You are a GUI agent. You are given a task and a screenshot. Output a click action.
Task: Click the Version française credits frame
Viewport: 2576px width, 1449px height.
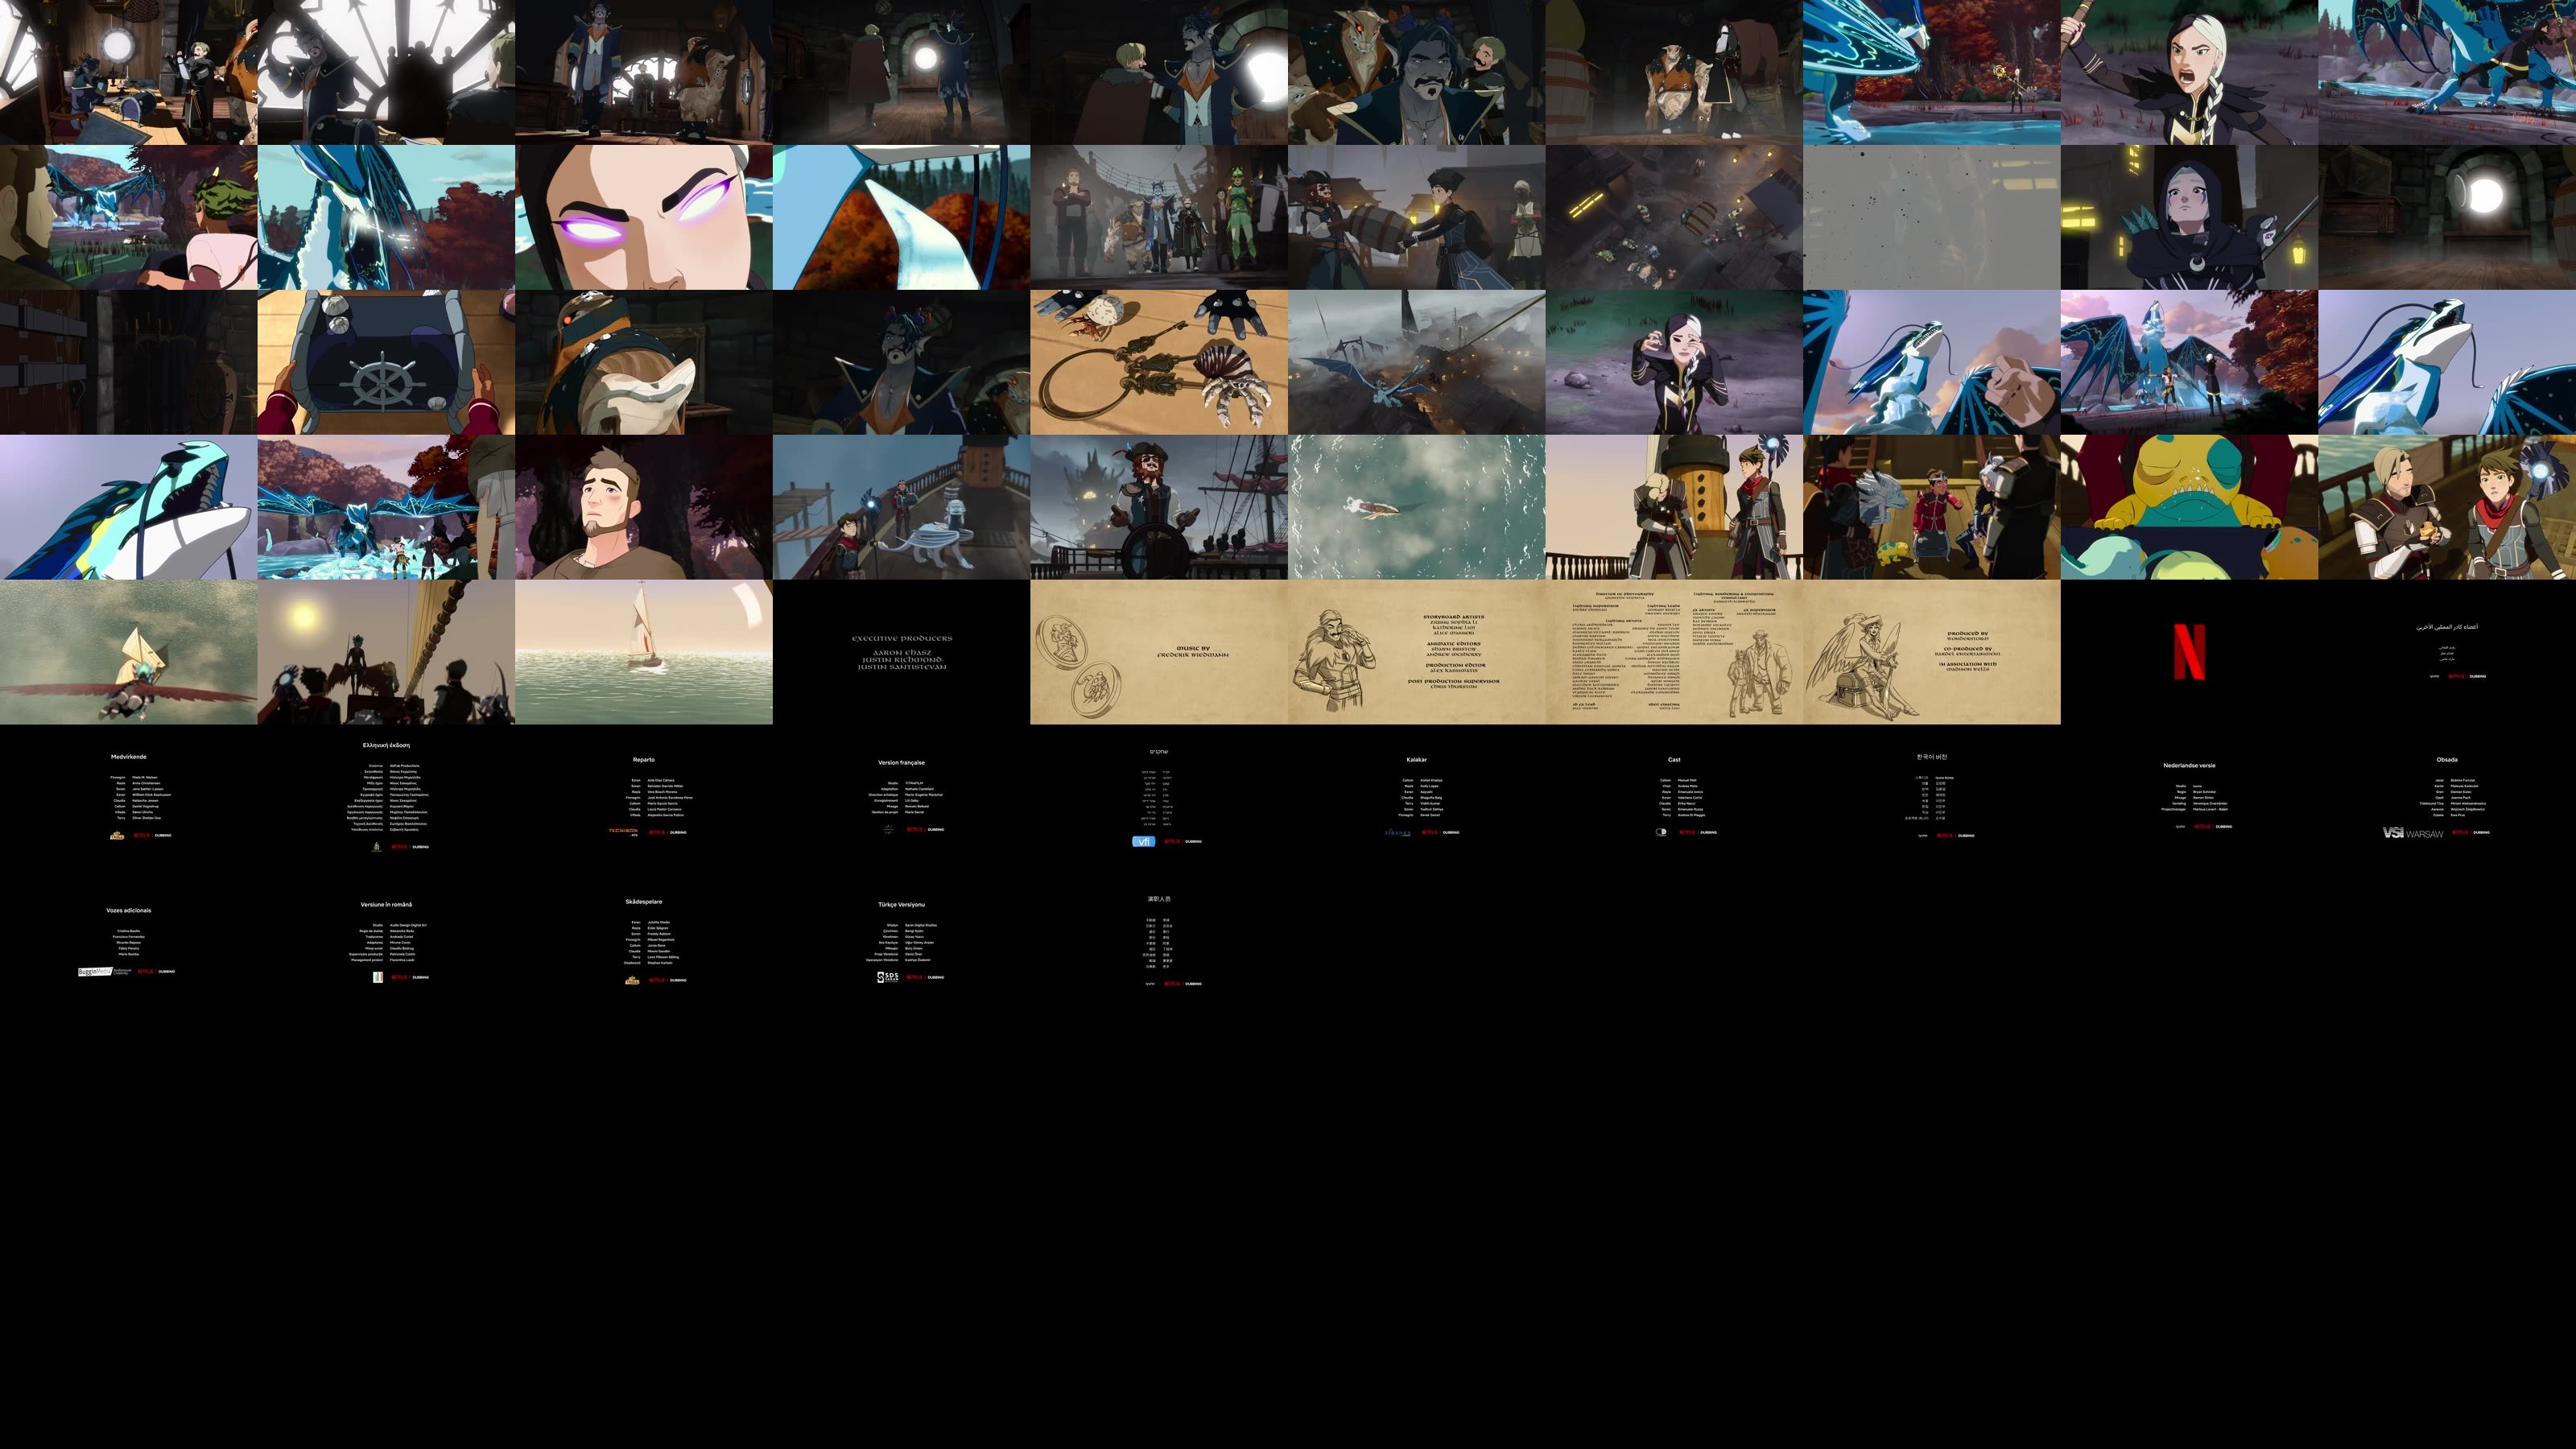(x=901, y=796)
